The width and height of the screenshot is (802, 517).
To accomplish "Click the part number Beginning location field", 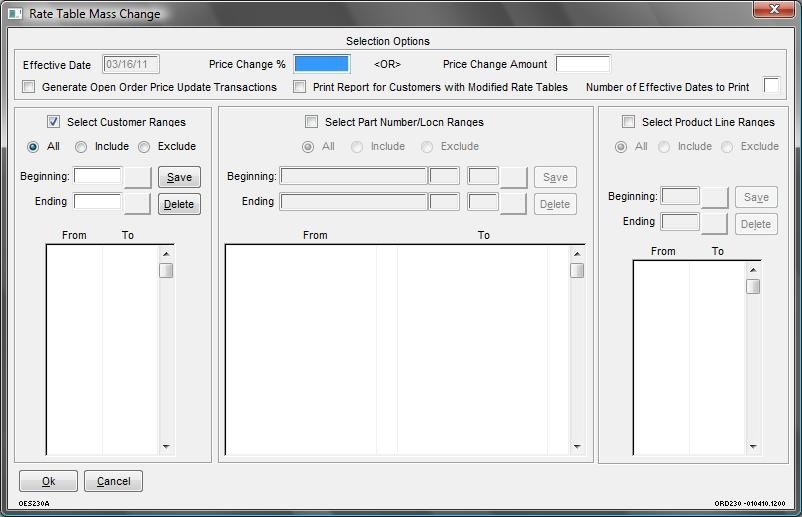I will tap(444, 176).
